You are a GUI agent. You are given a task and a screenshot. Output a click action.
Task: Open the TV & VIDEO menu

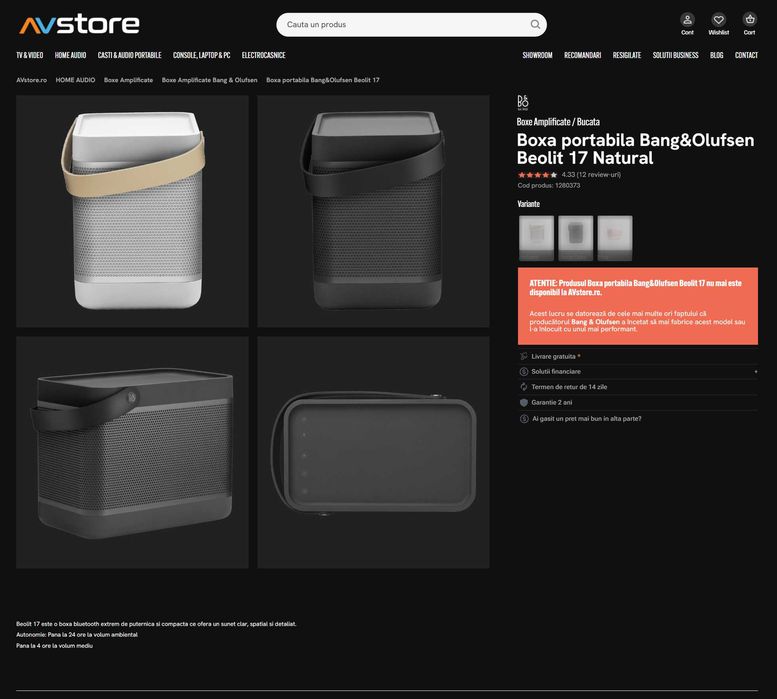(x=30, y=55)
